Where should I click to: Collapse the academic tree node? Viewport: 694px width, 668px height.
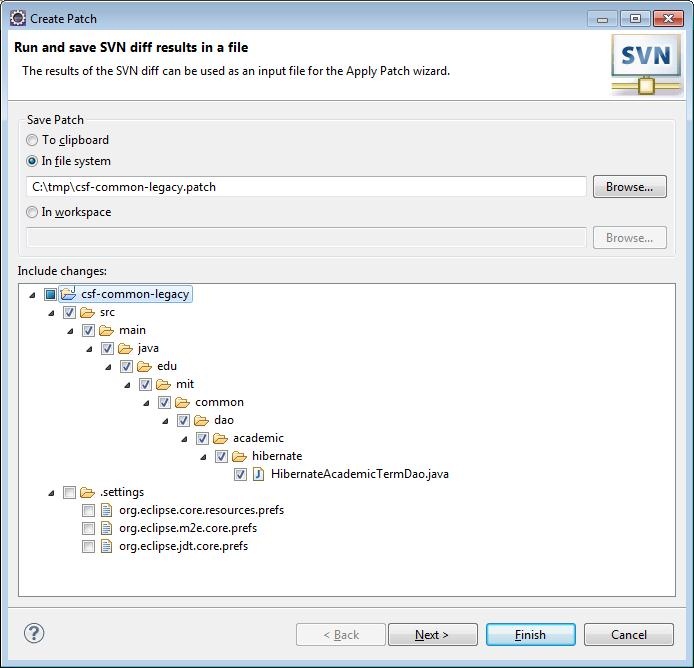click(x=185, y=439)
